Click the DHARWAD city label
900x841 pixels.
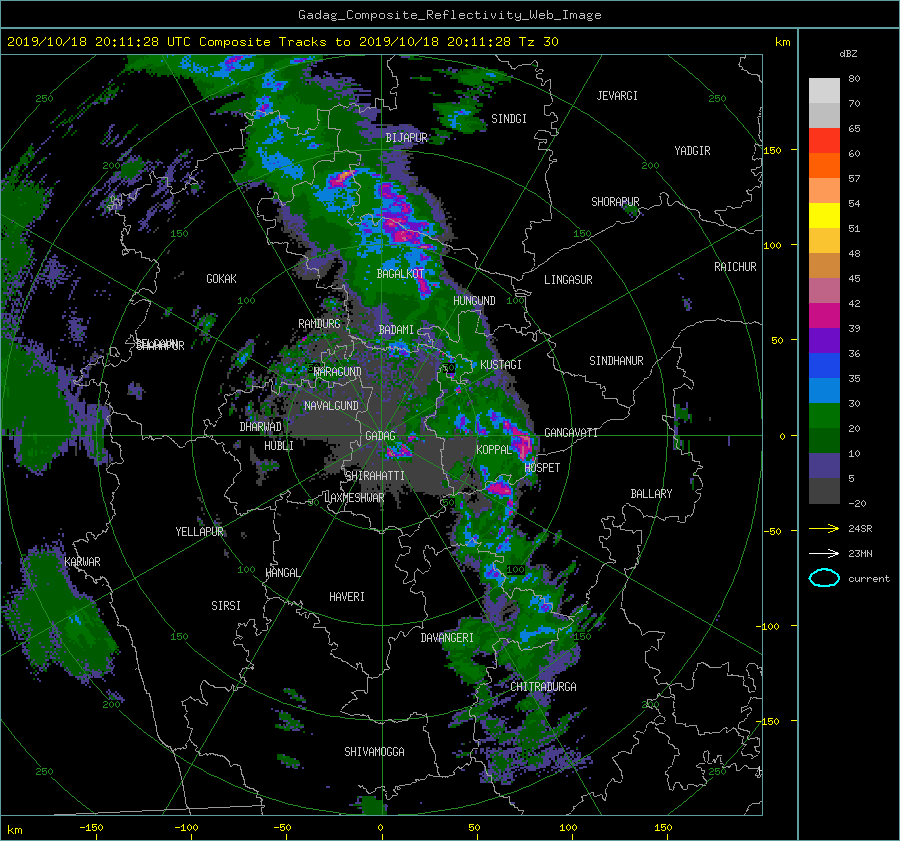[260, 427]
